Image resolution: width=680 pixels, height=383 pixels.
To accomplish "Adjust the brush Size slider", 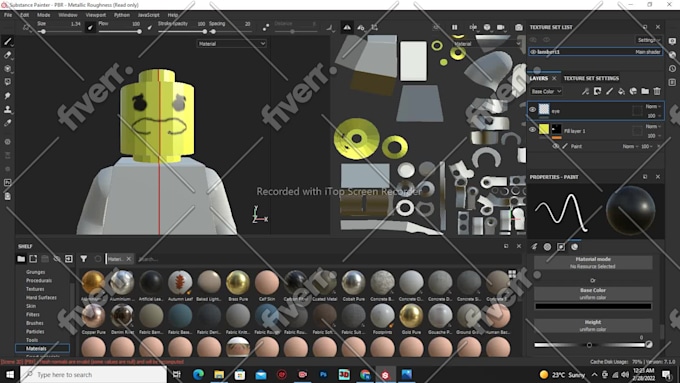I will (x=59, y=32).
